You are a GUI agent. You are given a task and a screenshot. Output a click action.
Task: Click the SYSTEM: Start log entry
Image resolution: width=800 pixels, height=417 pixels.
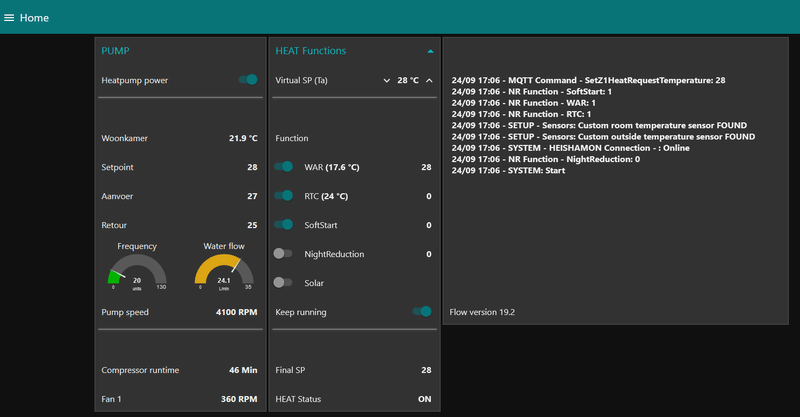click(508, 170)
